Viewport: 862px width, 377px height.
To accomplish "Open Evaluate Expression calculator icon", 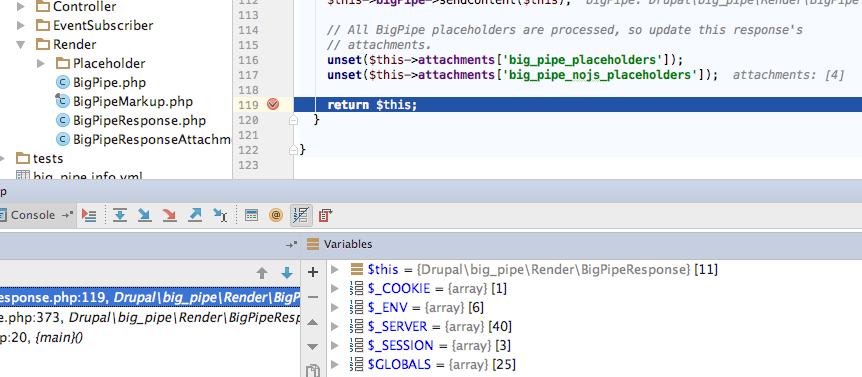I will [x=251, y=215].
